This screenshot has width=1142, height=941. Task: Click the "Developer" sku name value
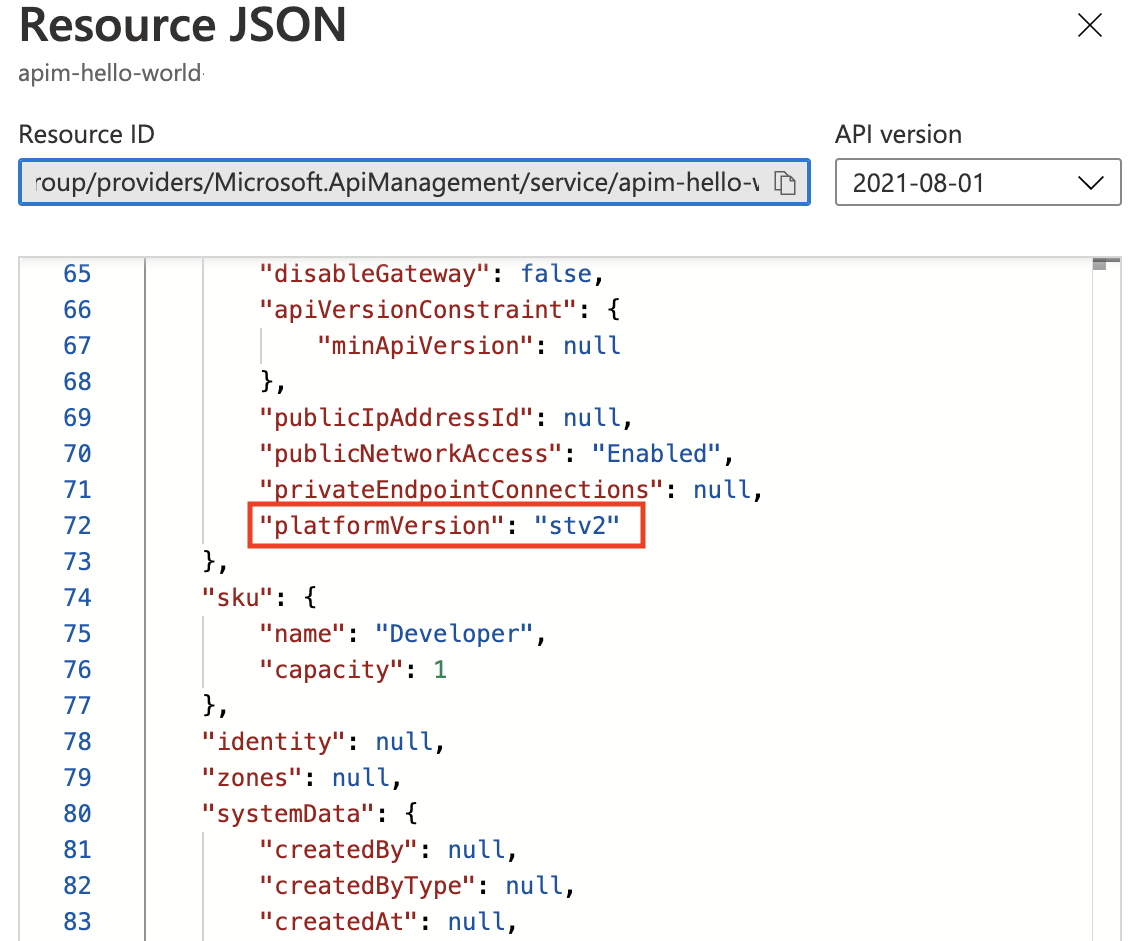[454, 634]
